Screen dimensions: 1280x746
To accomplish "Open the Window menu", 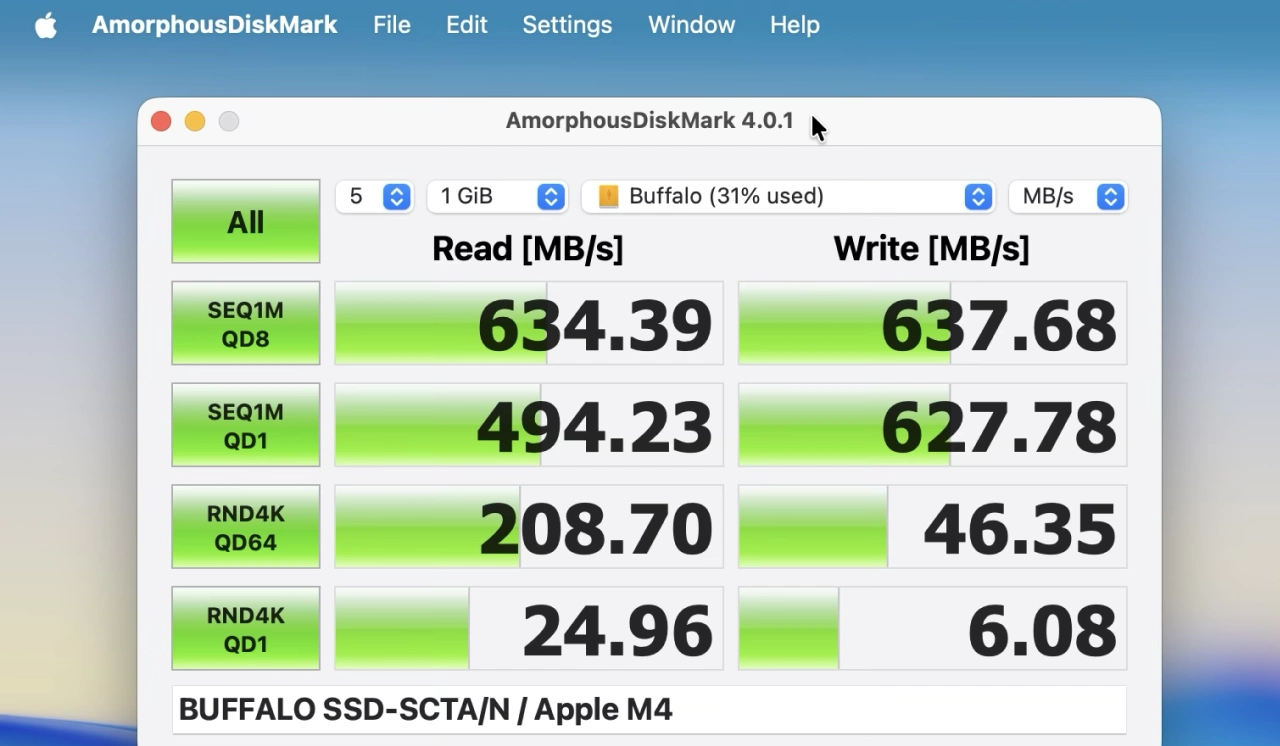I will pos(691,24).
